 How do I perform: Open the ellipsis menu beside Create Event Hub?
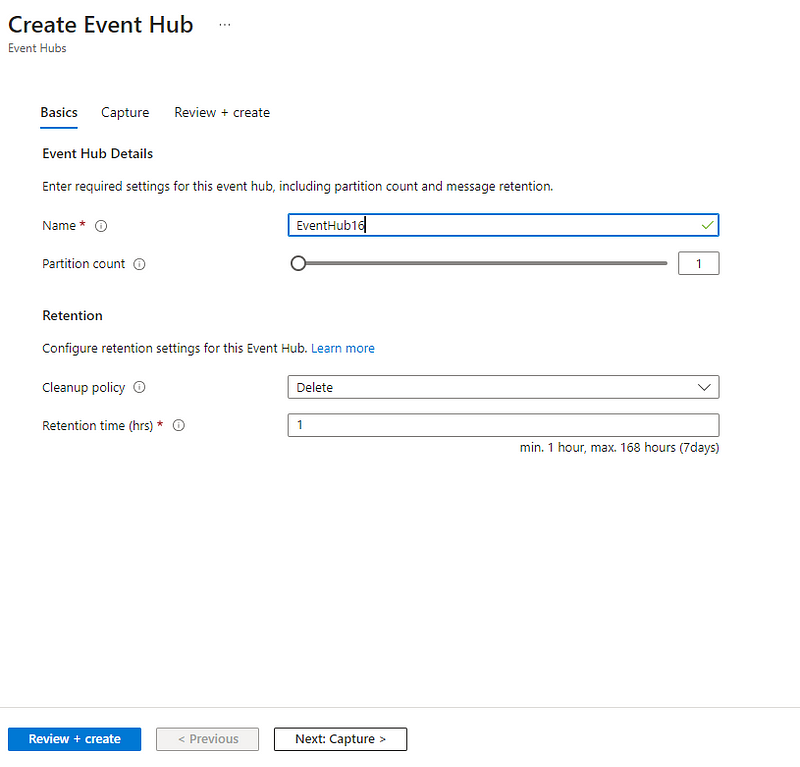pyautogui.click(x=224, y=24)
